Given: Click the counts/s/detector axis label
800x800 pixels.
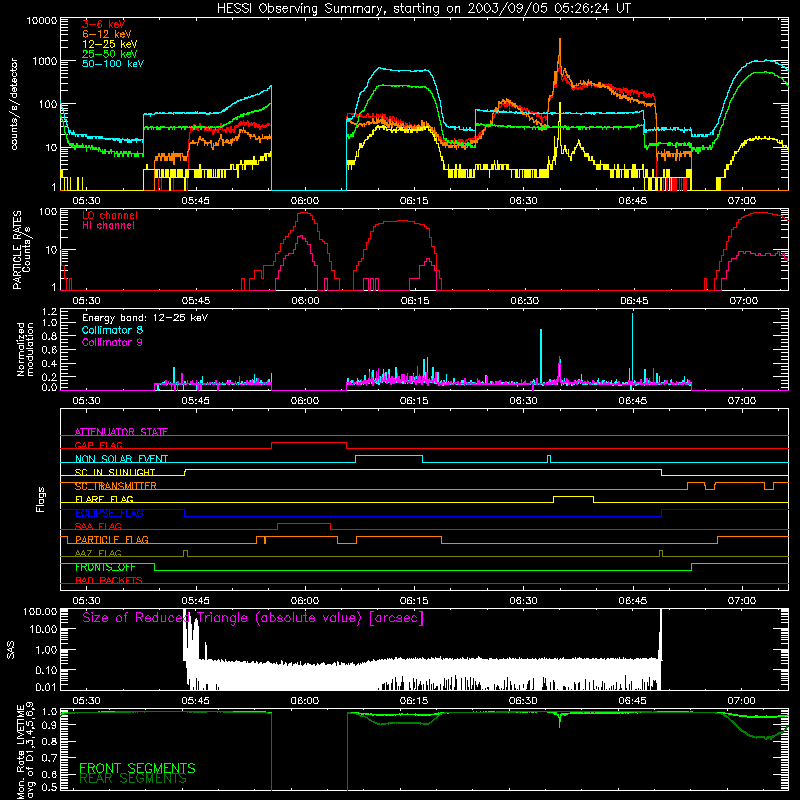Looking at the screenshot, I should coord(14,104).
